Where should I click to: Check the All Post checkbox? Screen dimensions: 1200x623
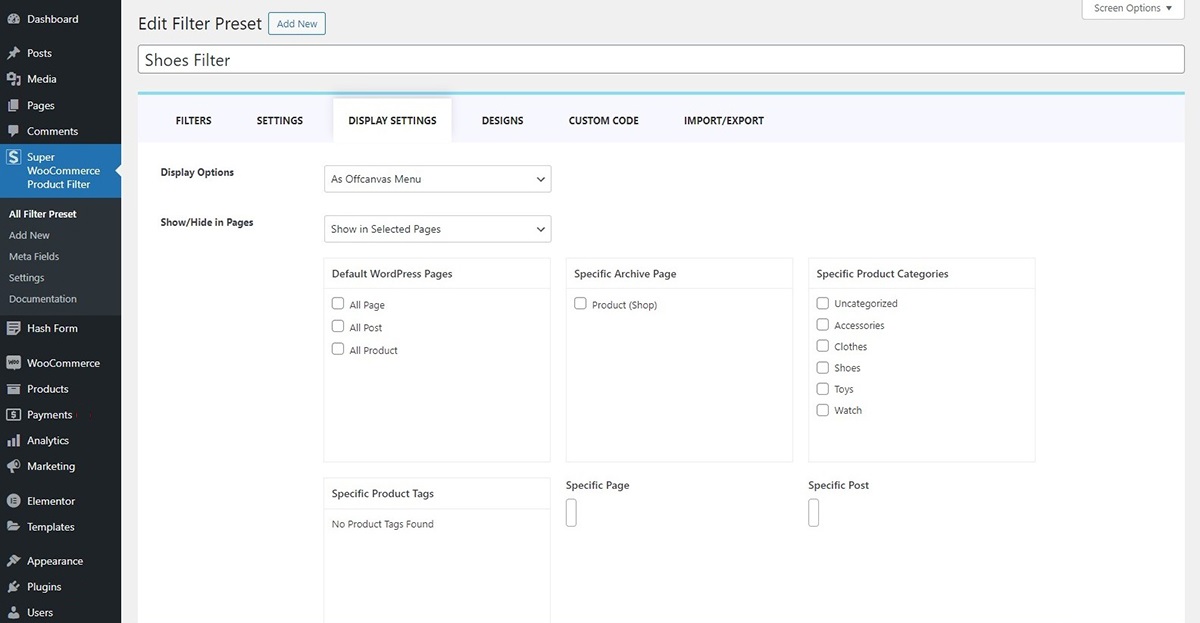pos(338,327)
